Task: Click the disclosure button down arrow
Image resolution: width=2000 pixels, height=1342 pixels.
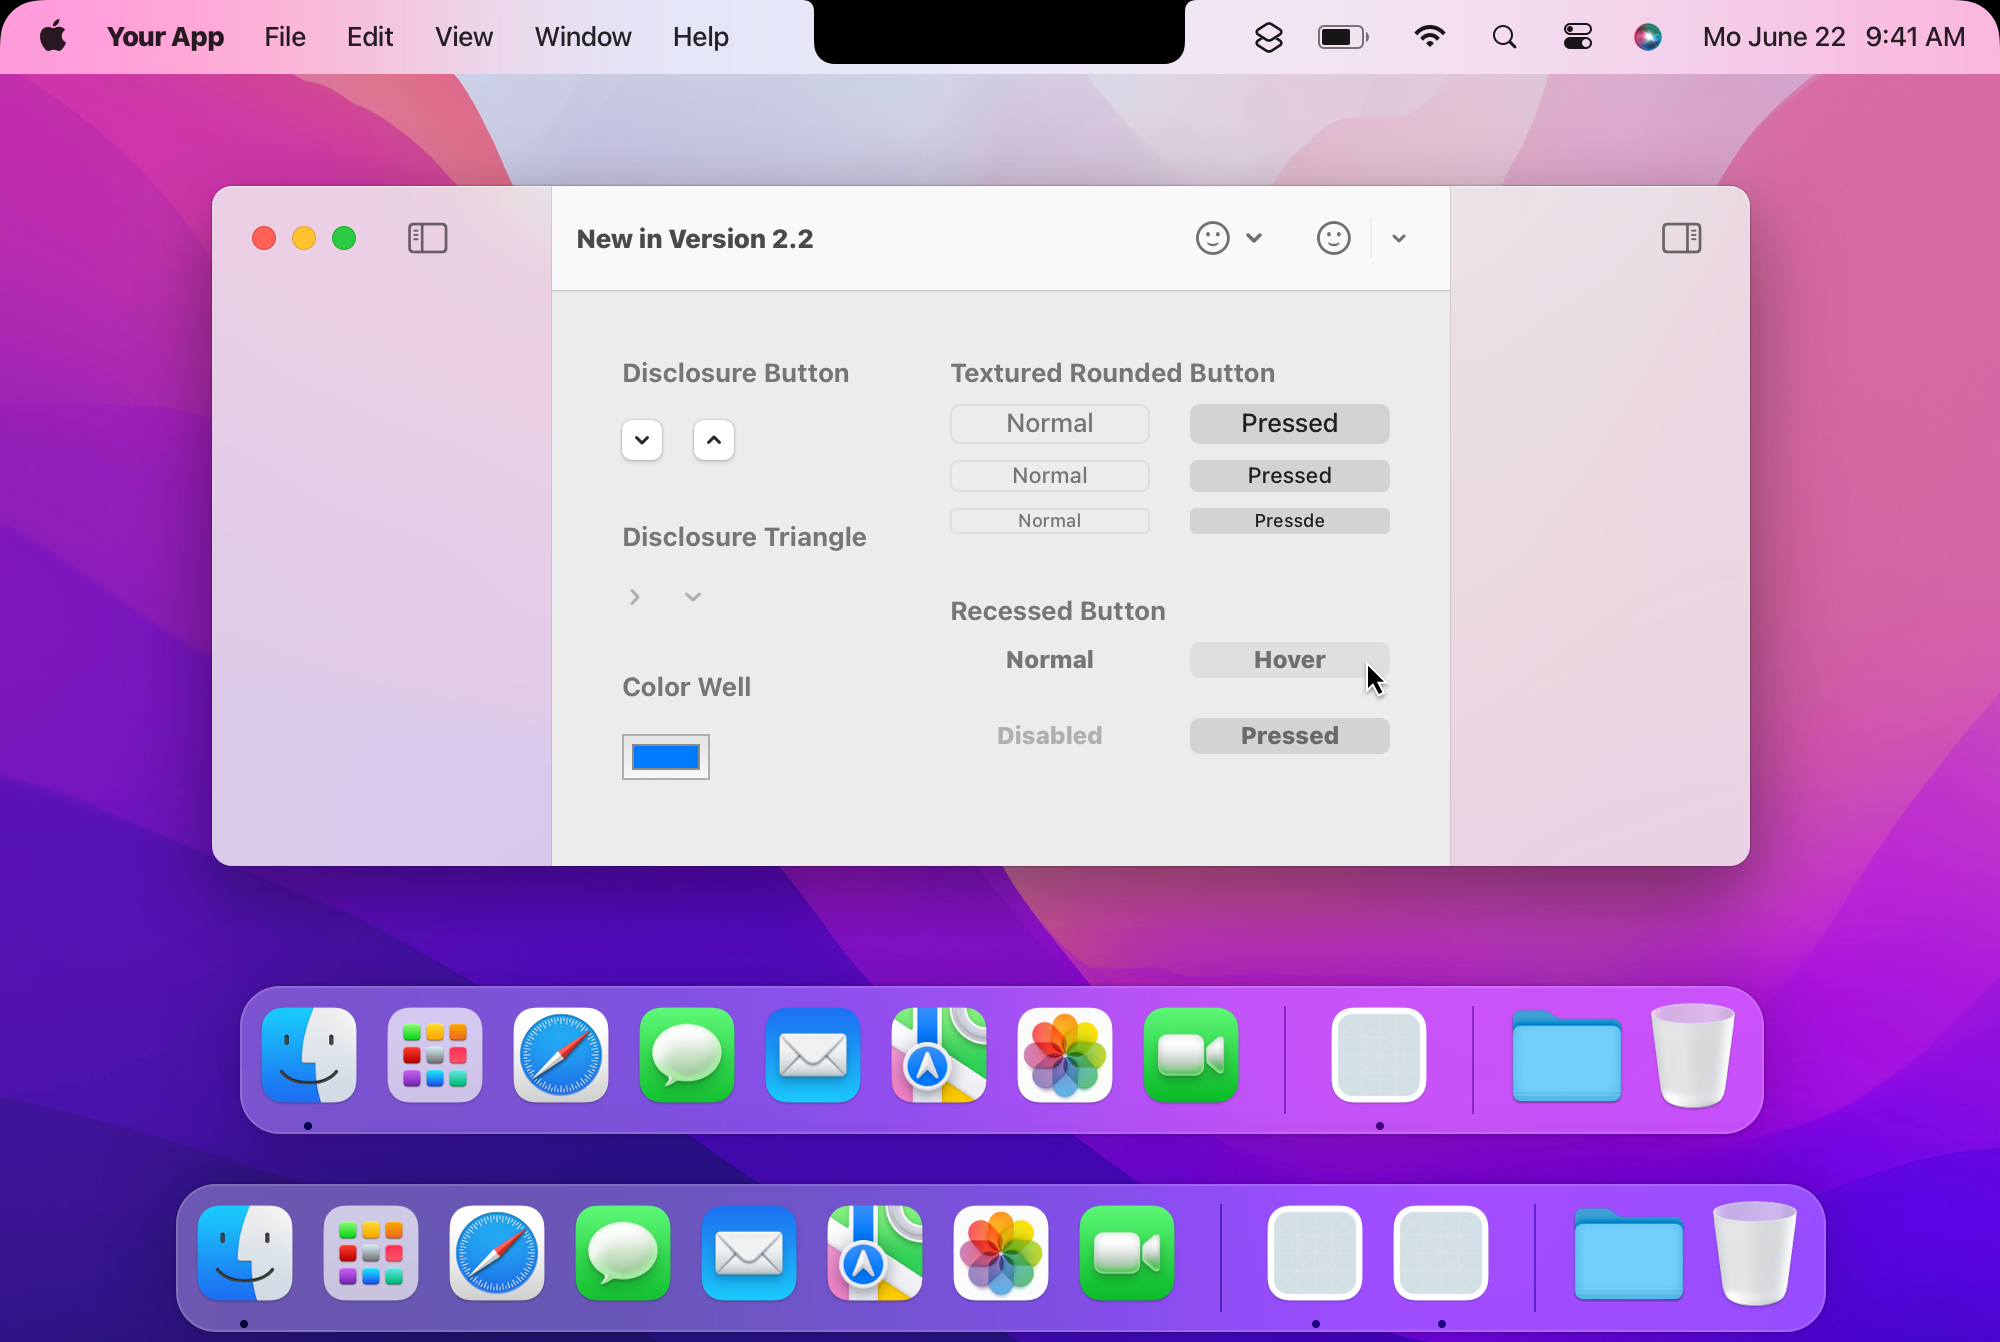Action: click(x=642, y=439)
